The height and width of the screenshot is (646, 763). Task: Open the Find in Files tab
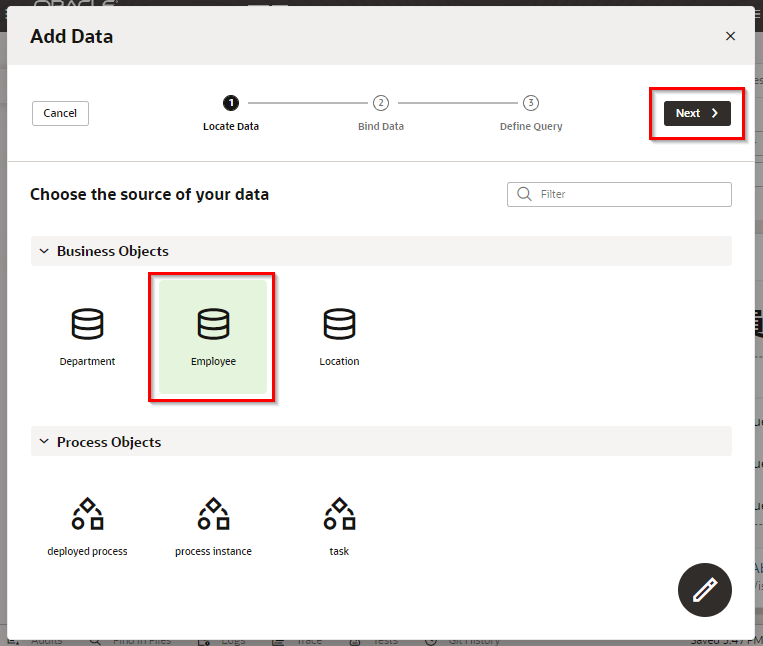[142, 641]
